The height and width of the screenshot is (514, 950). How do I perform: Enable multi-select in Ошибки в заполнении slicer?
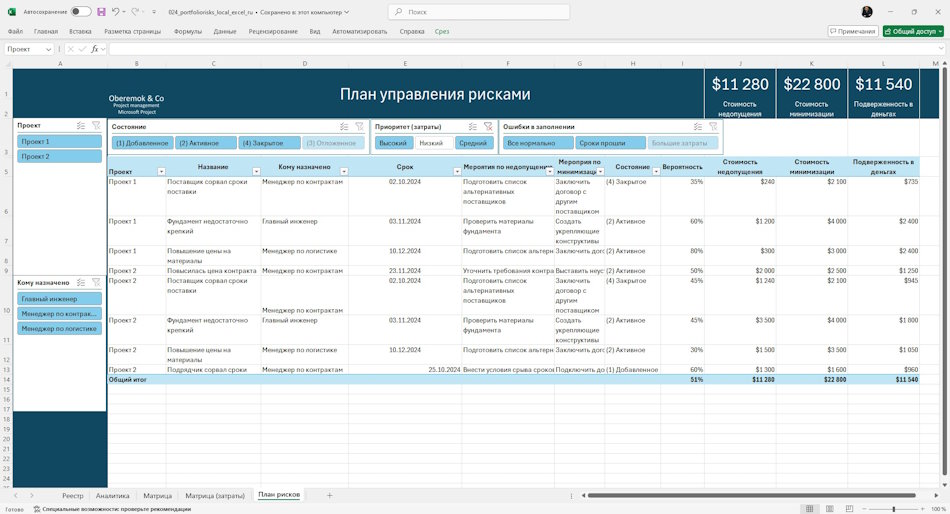tap(698, 127)
